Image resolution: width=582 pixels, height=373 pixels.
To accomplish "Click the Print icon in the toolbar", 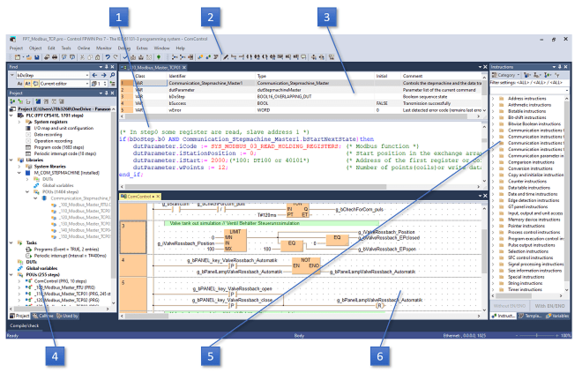I will coord(55,57).
